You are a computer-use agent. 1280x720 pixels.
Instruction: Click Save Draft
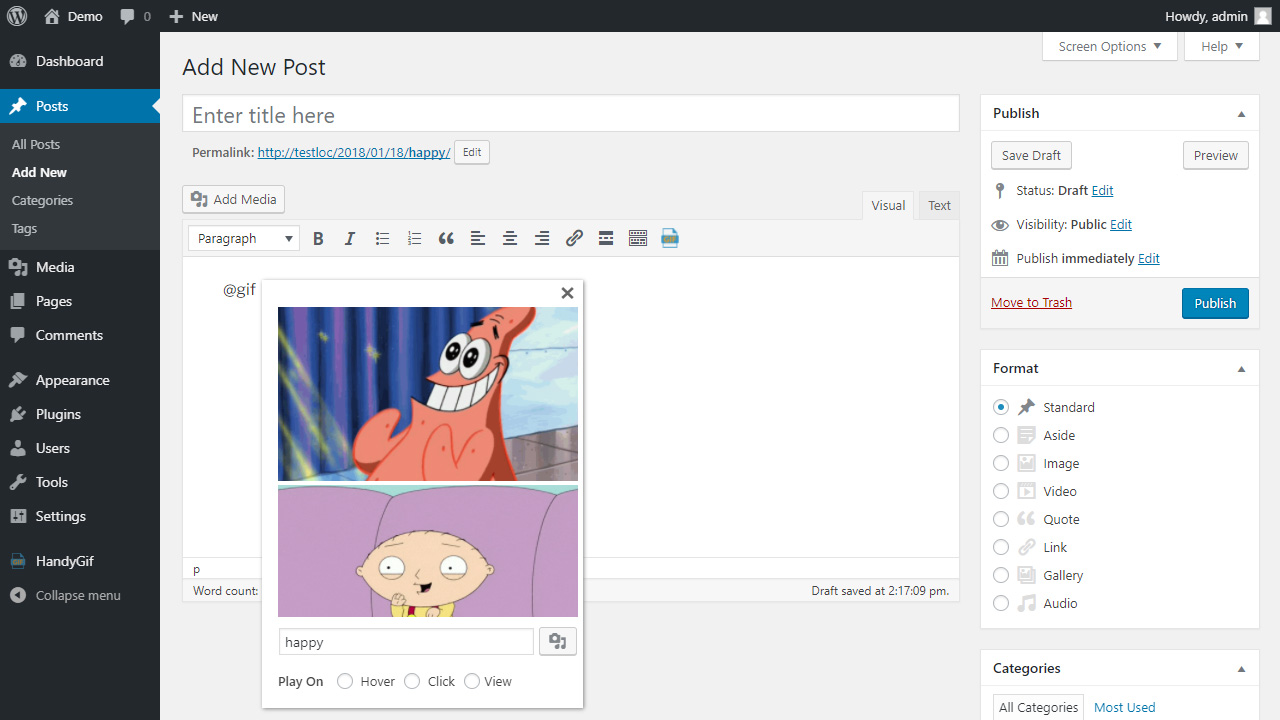(x=1031, y=155)
